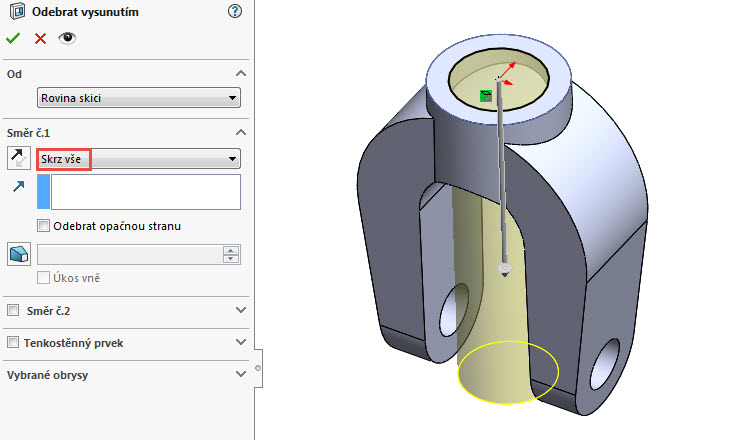Click the Vybrané obrysy label
The image size is (750, 440).
coord(47,375)
